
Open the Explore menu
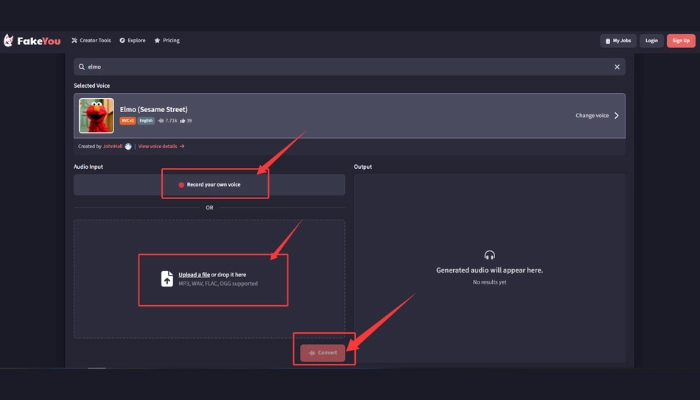pyautogui.click(x=133, y=40)
